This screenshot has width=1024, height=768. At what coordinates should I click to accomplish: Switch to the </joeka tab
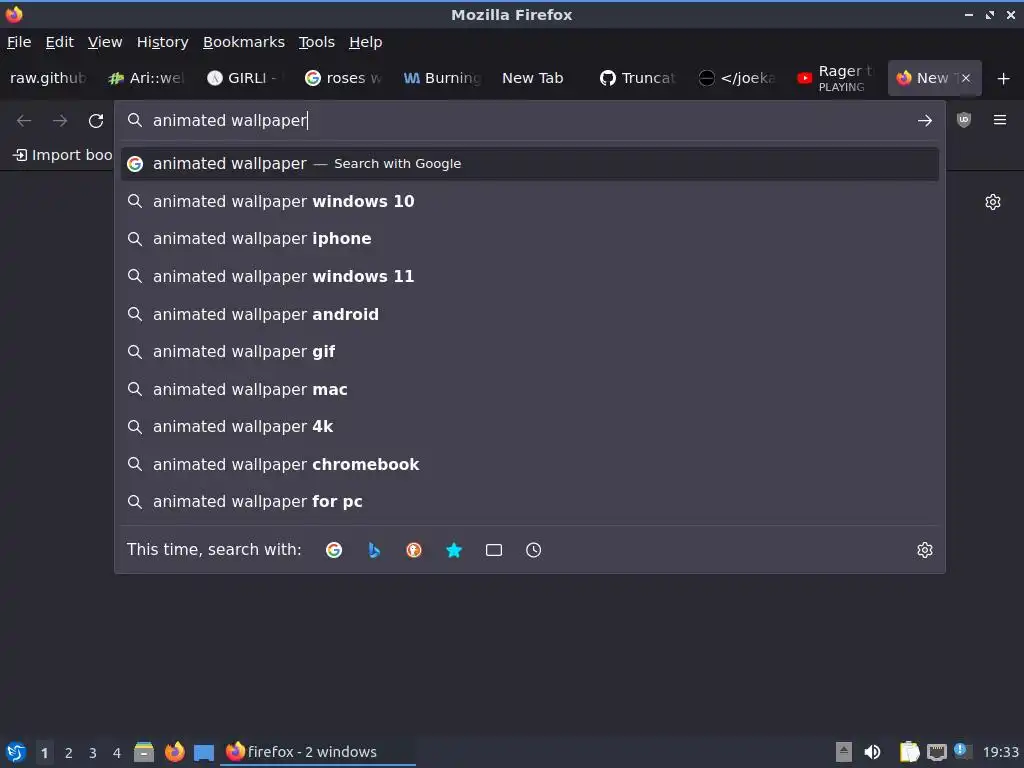tap(737, 78)
